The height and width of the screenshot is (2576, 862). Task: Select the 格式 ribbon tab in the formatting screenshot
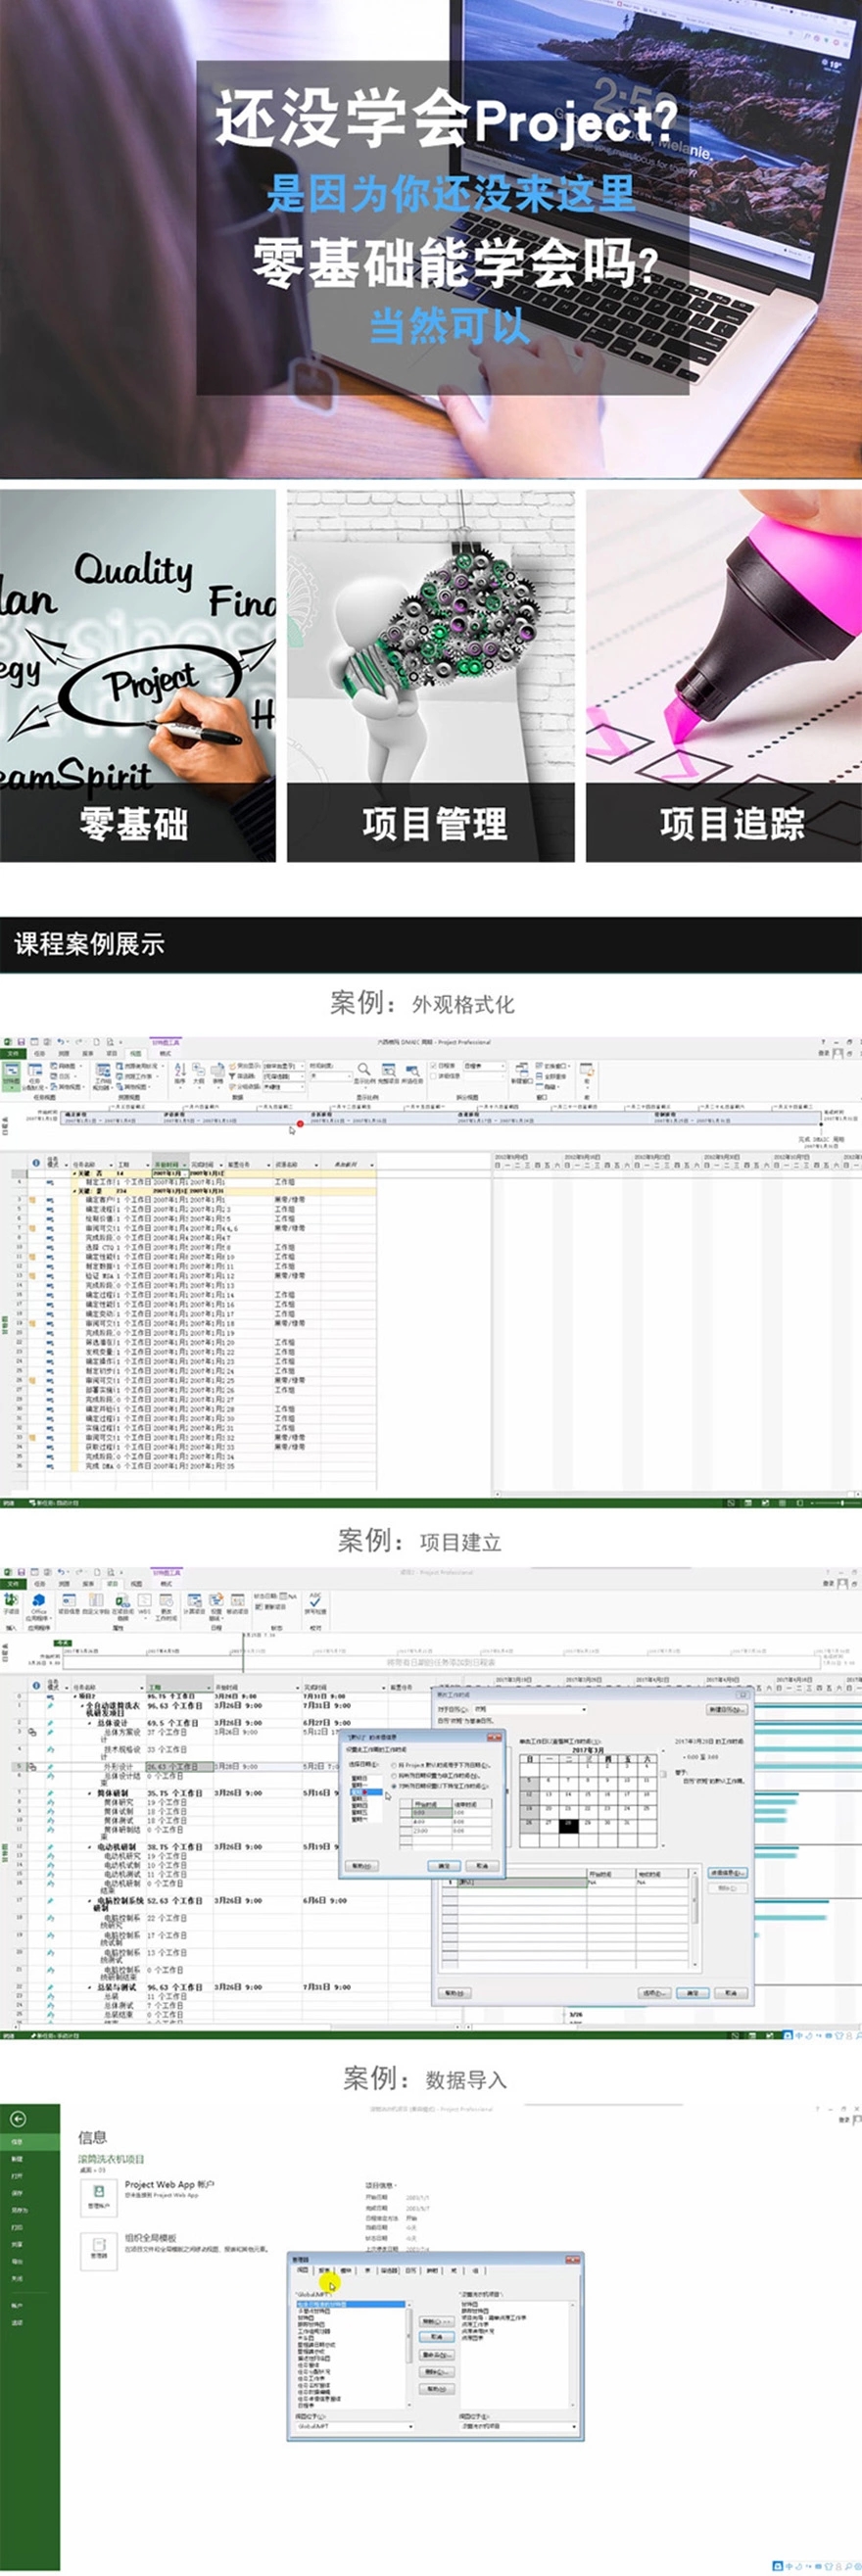(x=165, y=1054)
